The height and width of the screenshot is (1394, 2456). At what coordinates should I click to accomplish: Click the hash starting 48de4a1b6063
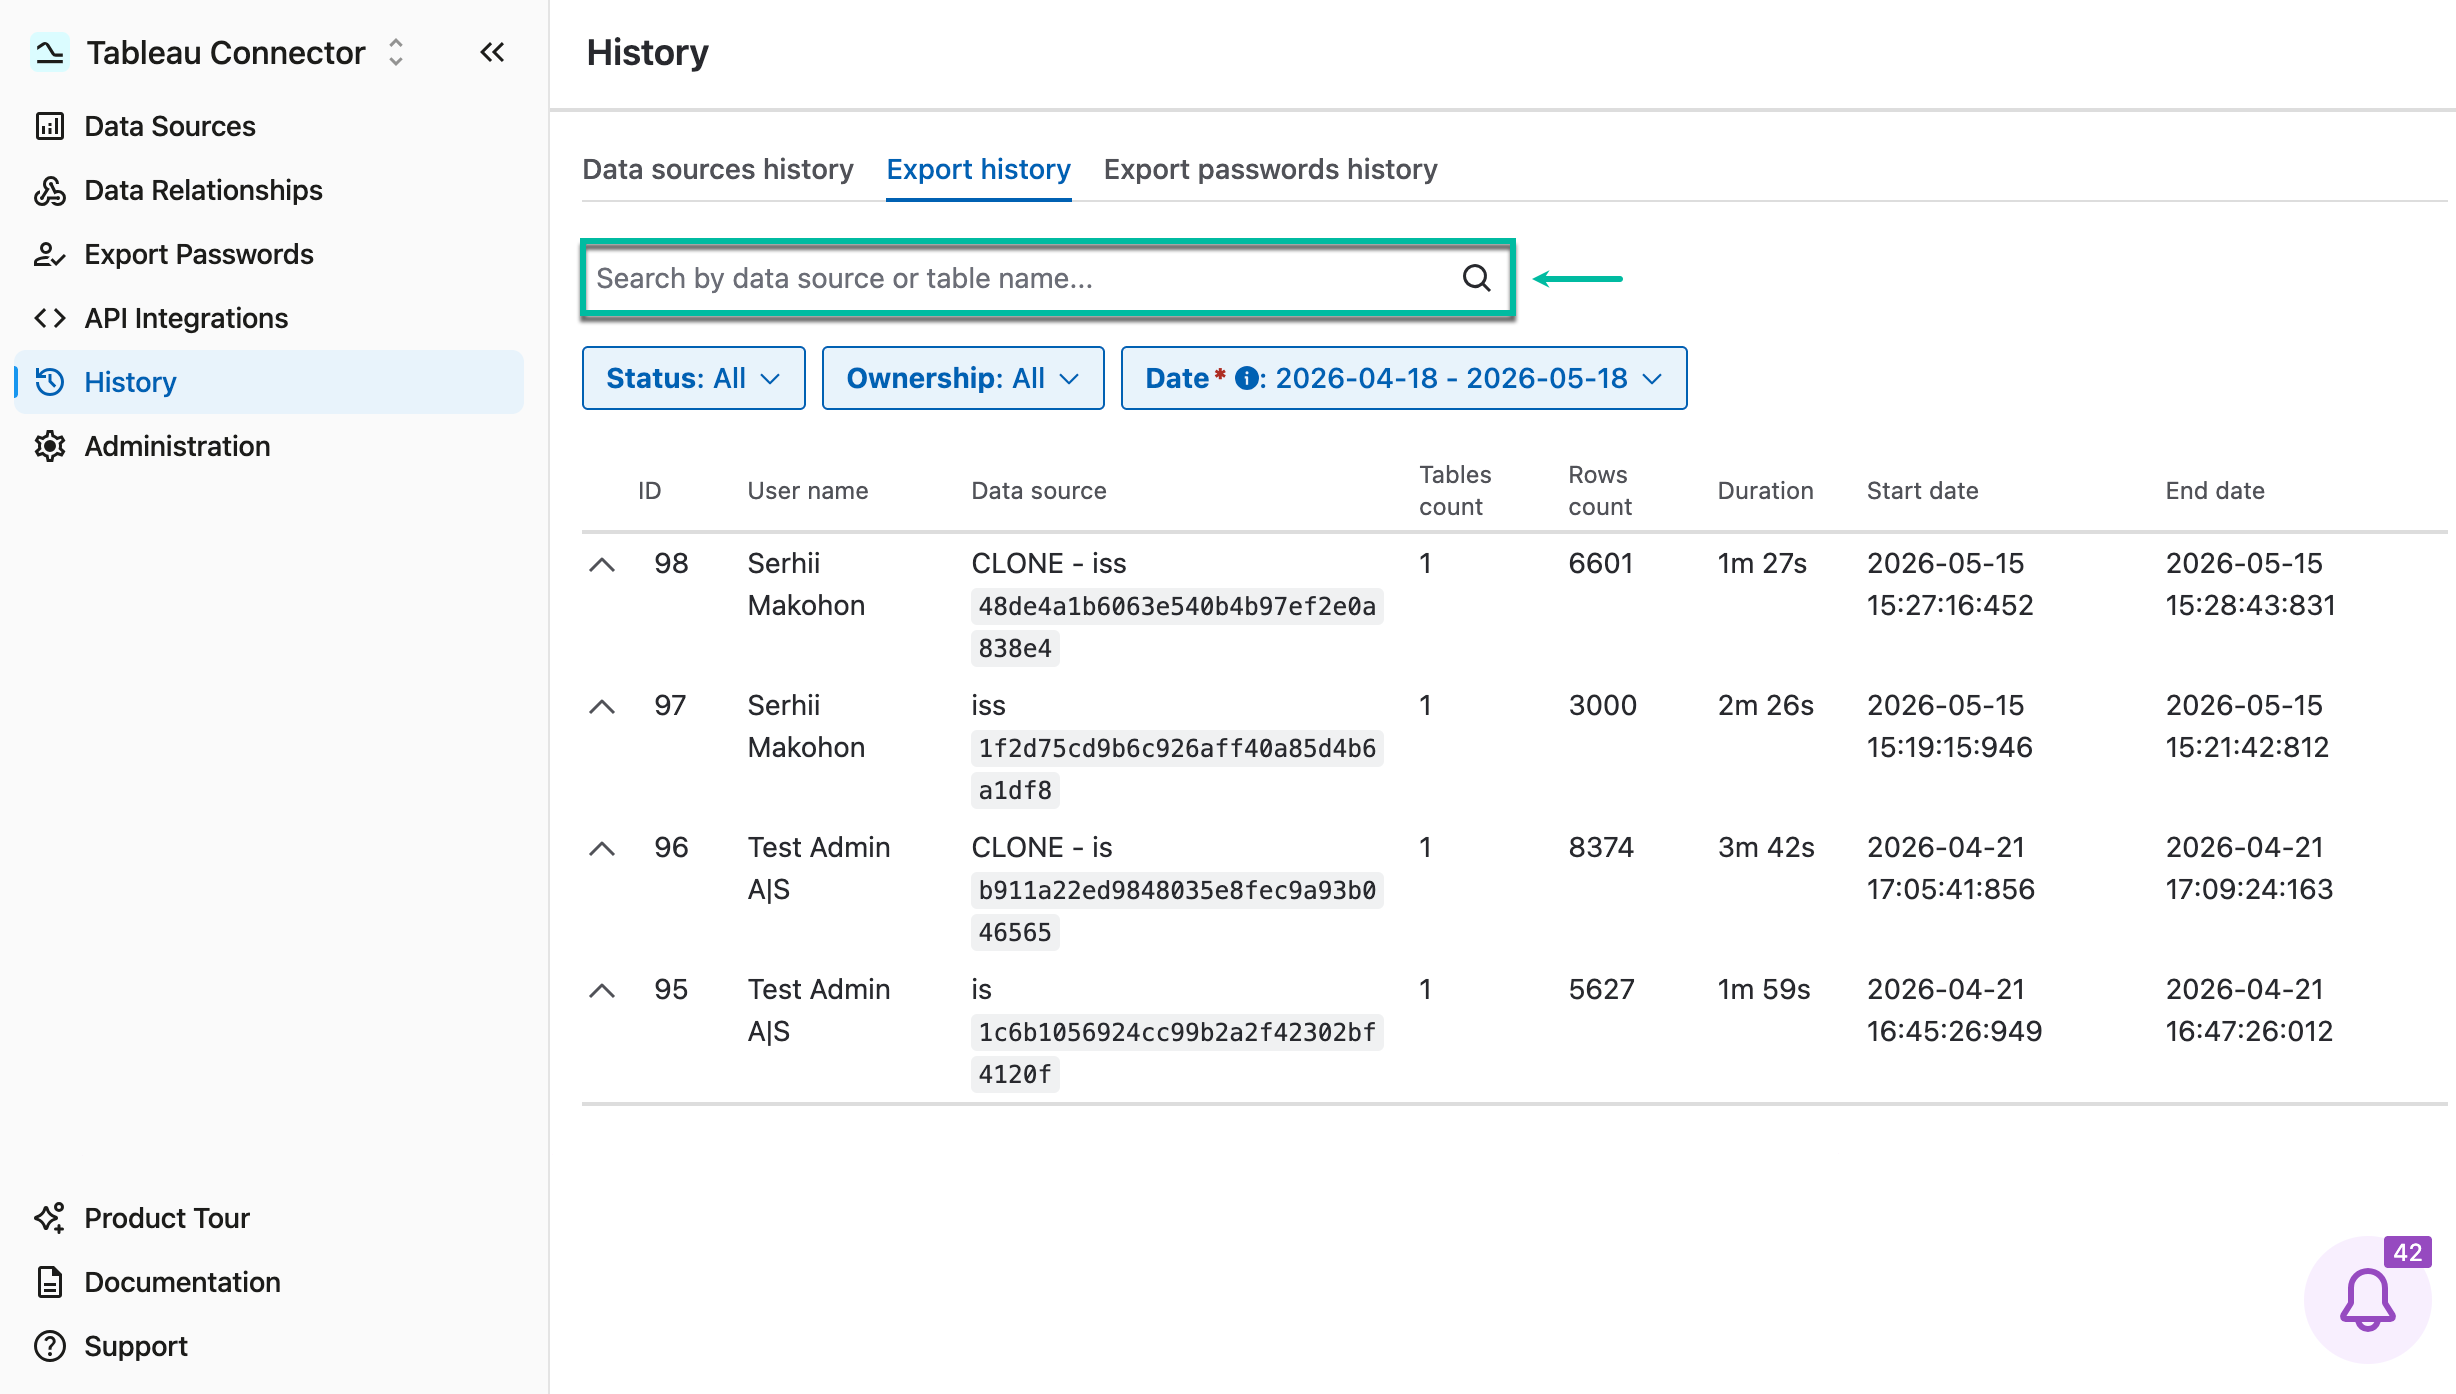[x=1177, y=627]
